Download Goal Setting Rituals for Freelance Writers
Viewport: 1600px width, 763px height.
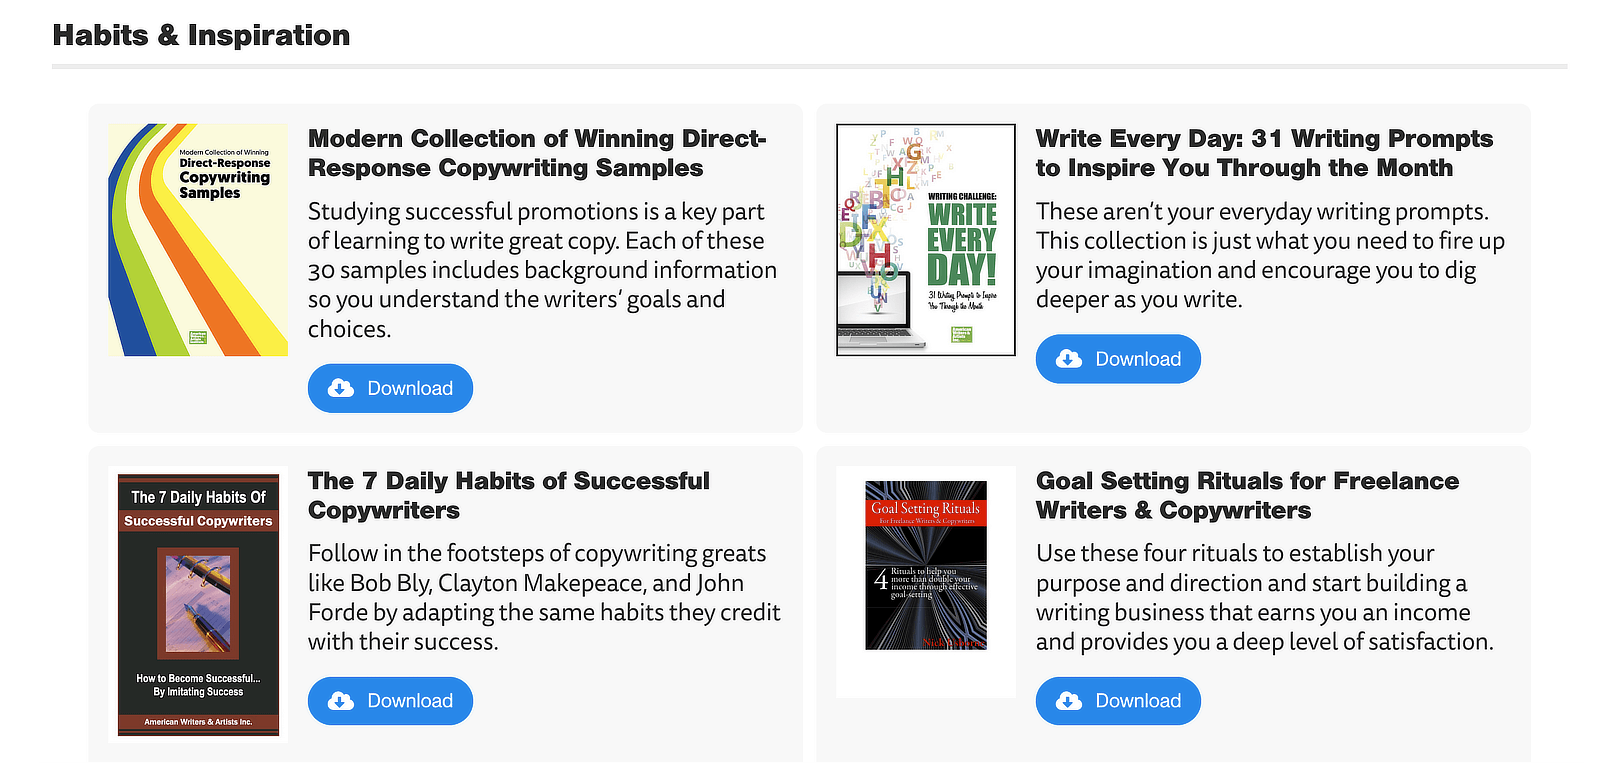[1117, 701]
